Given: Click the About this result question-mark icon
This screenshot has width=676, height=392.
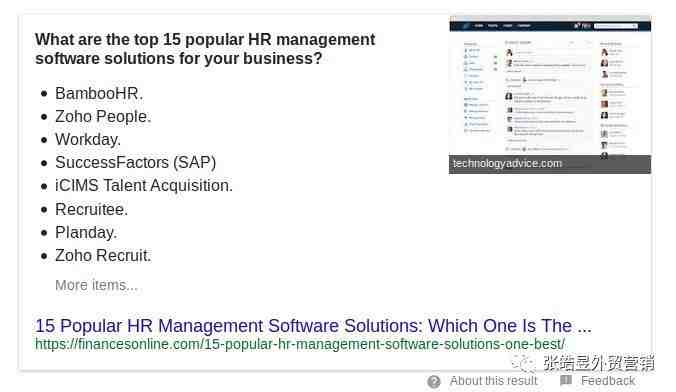Looking at the screenshot, I should coord(434,382).
